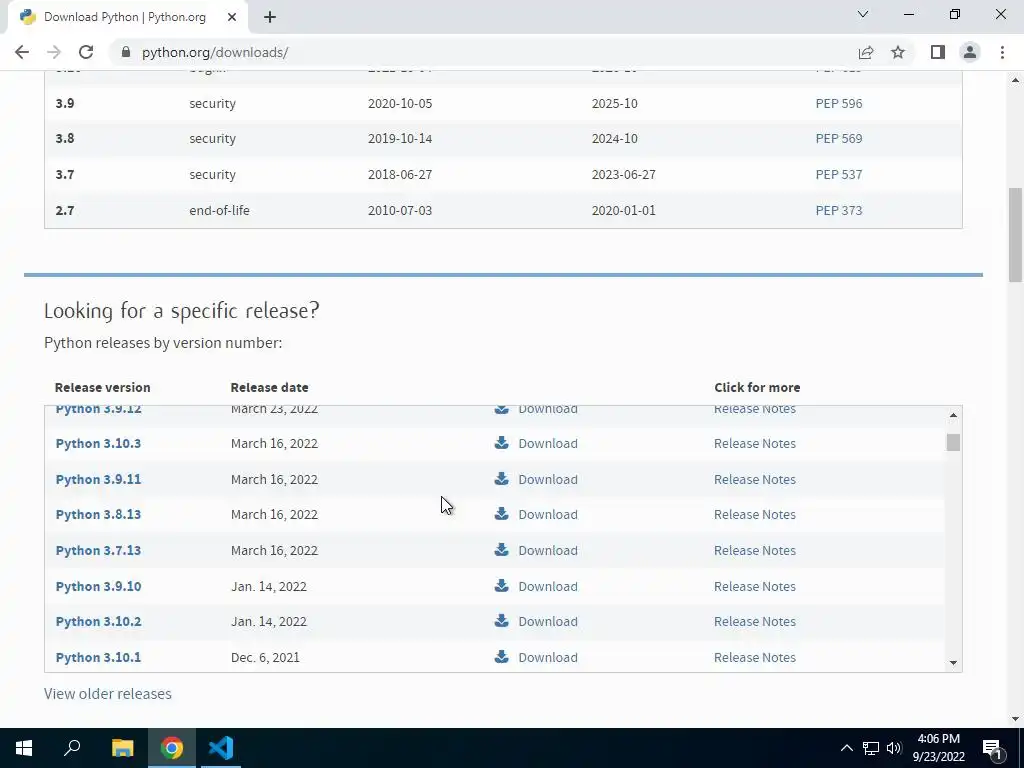Screen dimensions: 1024x768
Task: Click View older releases link
Action: (x=108, y=694)
